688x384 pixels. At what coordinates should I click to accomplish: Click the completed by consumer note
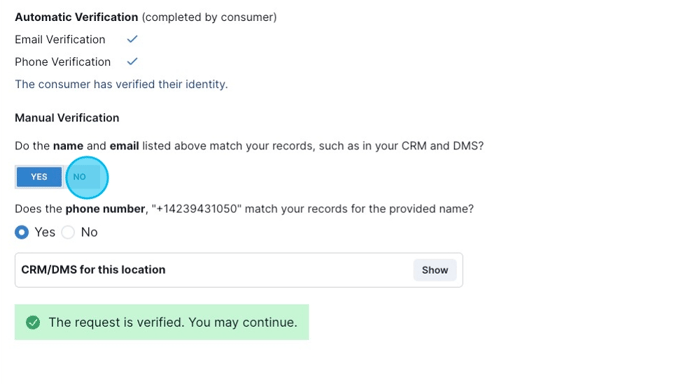tap(209, 17)
